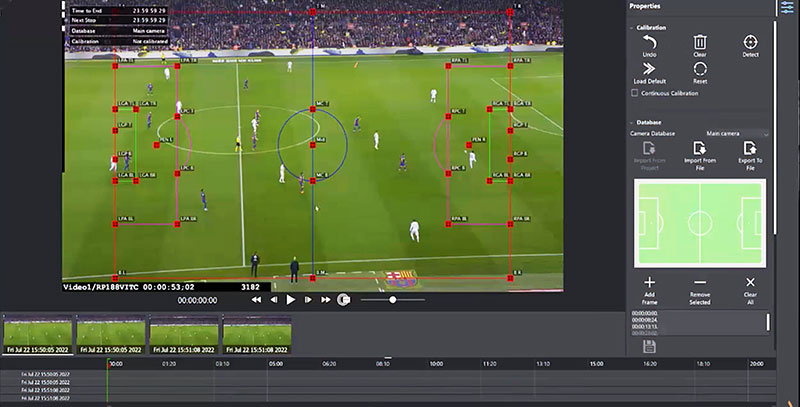Click the save floppy disk icon

pyautogui.click(x=649, y=346)
